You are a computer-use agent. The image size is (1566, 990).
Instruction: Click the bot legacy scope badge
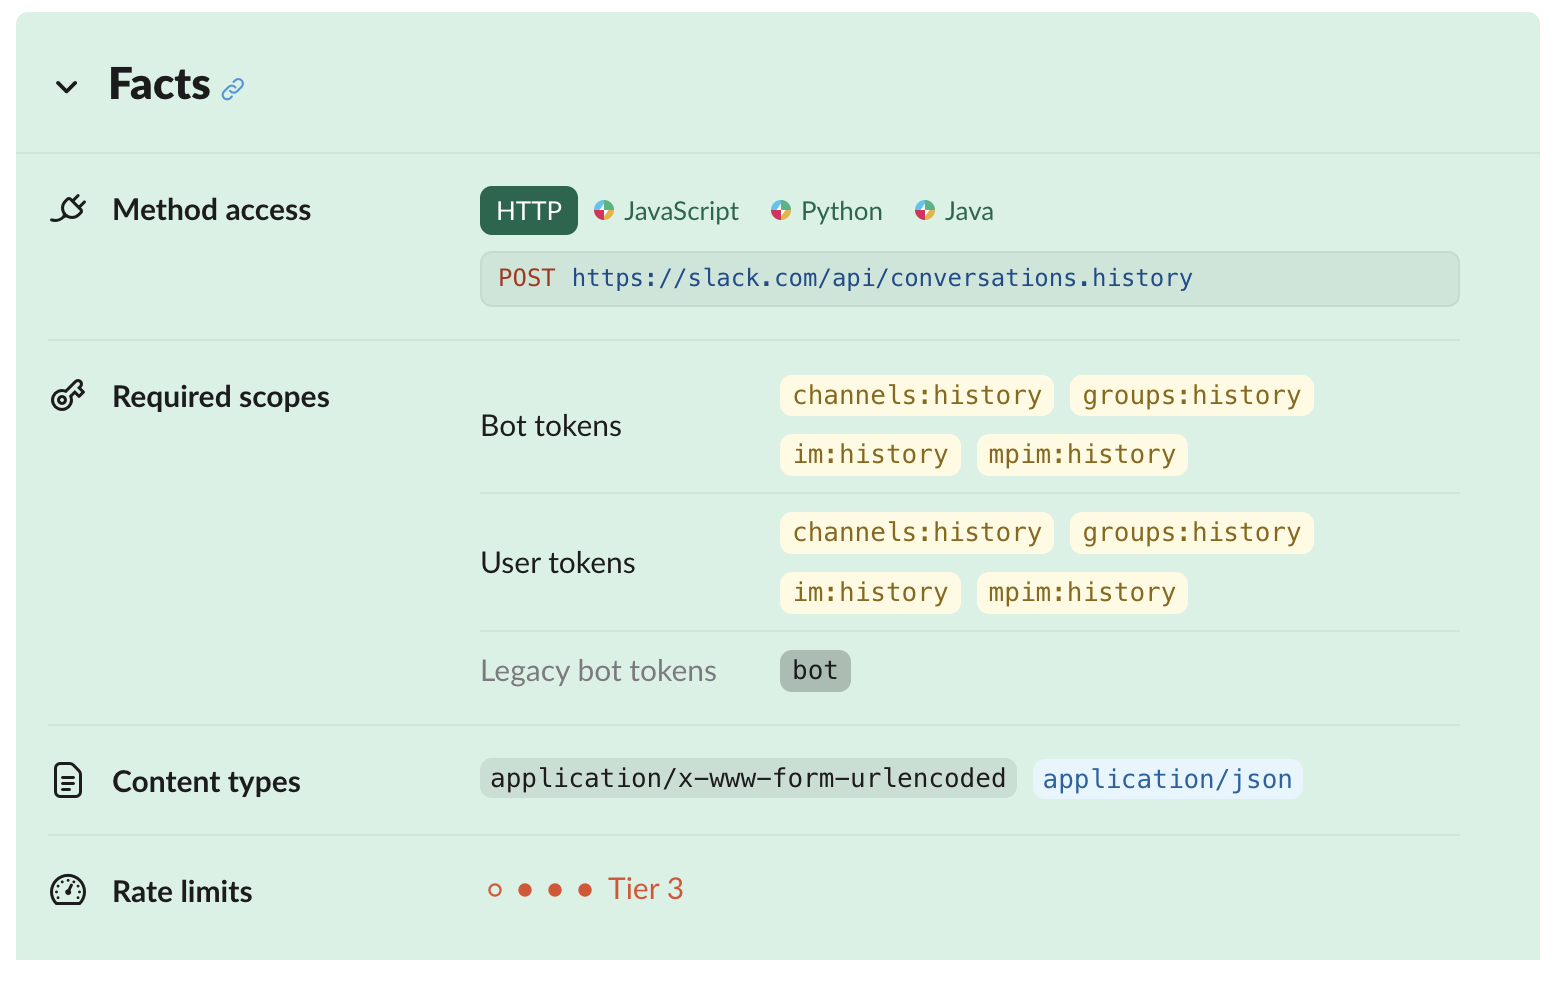point(815,671)
